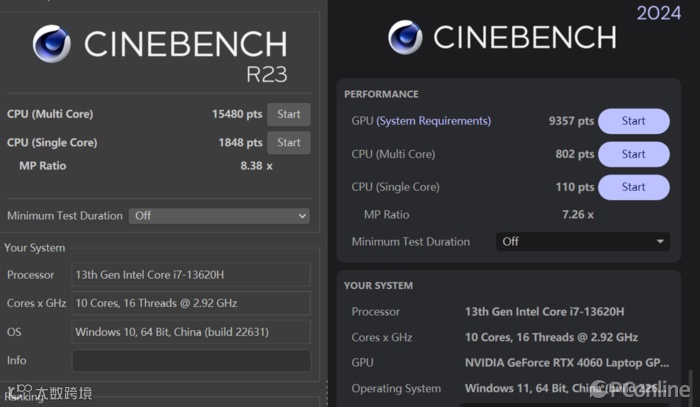Click the 2024 Processor value text
Image resolution: width=700 pixels, height=407 pixels.
point(544,311)
